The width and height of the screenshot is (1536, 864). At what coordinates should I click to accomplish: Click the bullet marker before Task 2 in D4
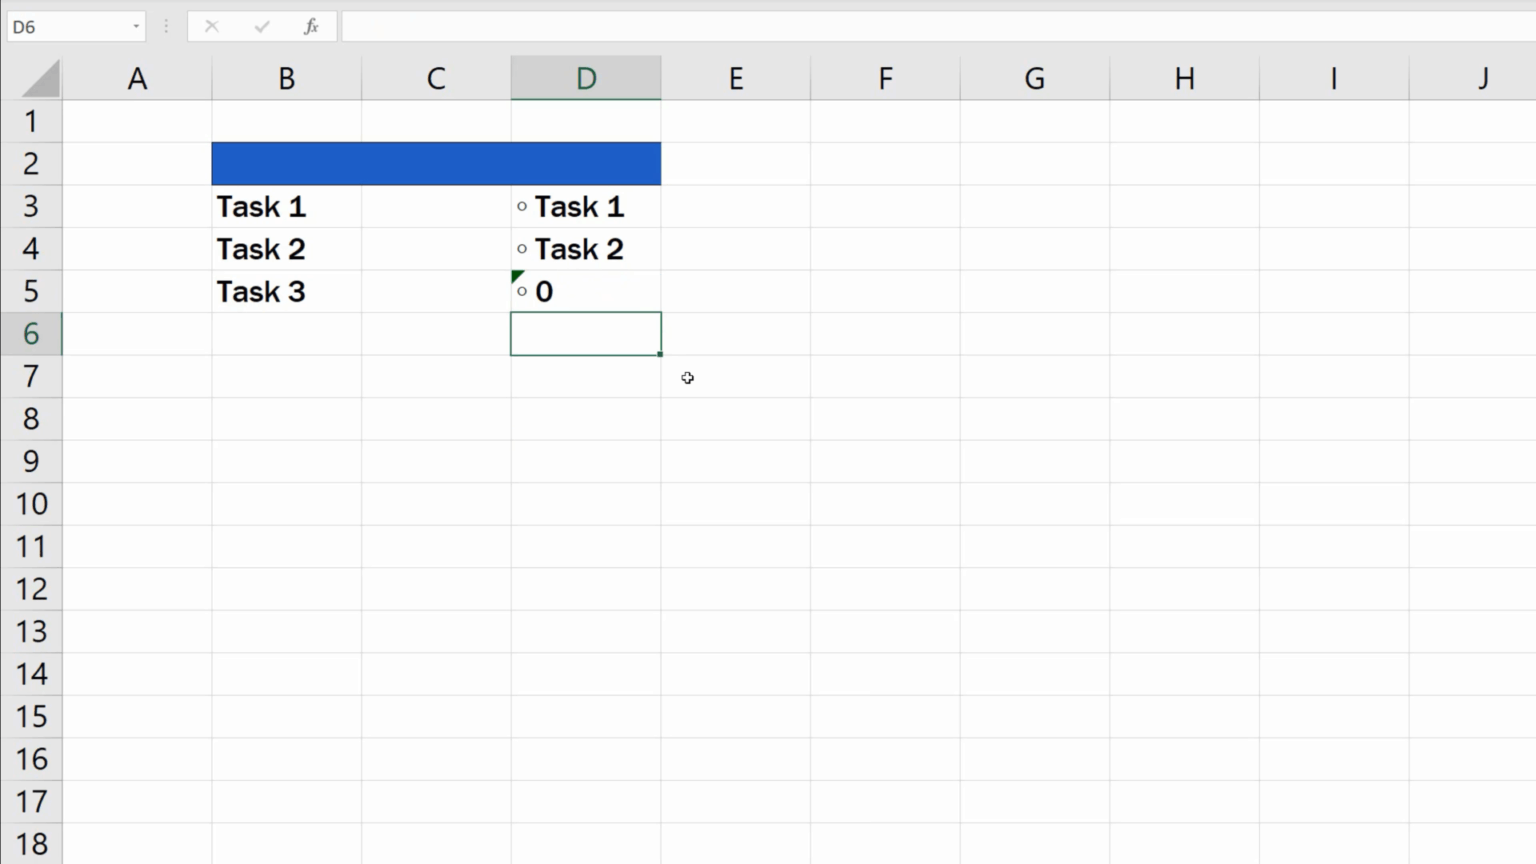click(522, 248)
